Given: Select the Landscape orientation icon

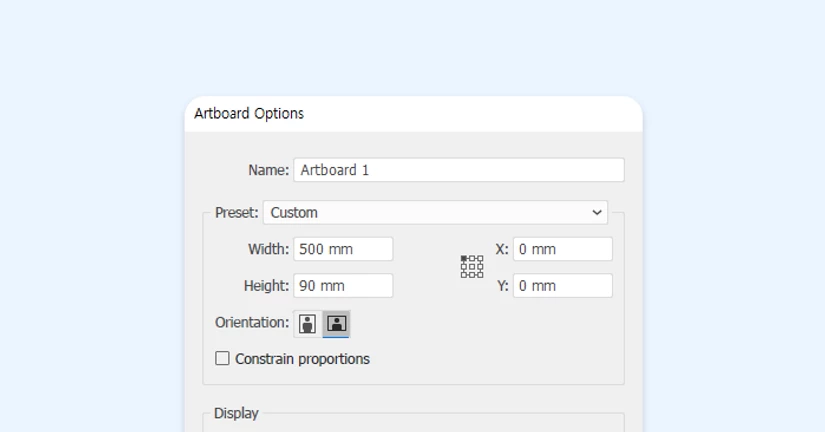Looking at the screenshot, I should pyautogui.click(x=337, y=323).
